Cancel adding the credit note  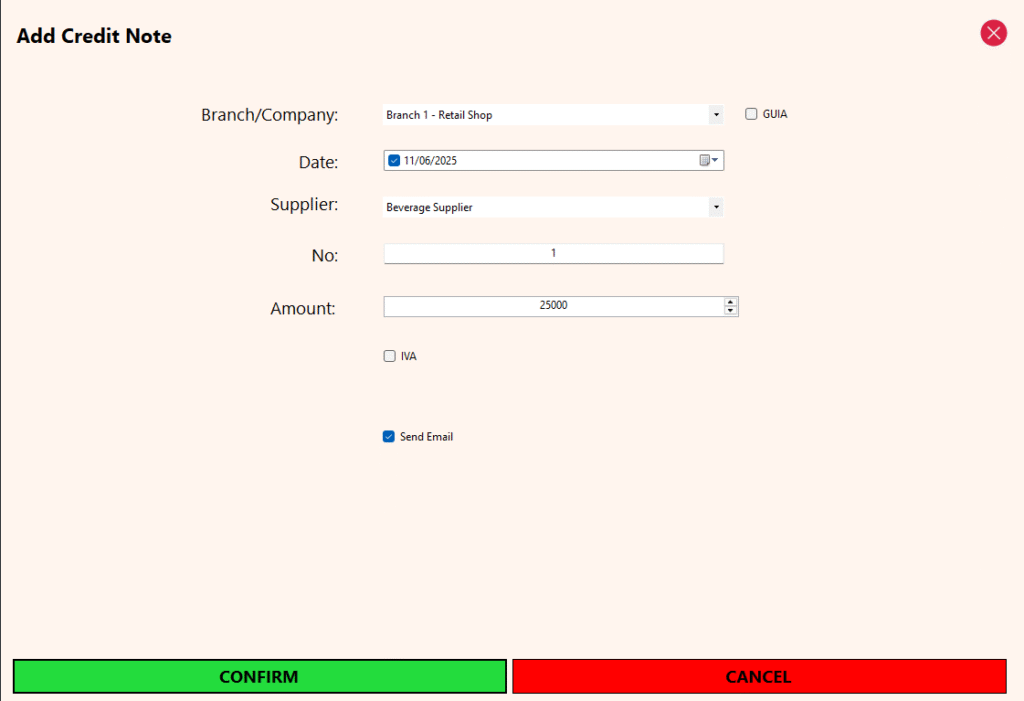(x=759, y=676)
